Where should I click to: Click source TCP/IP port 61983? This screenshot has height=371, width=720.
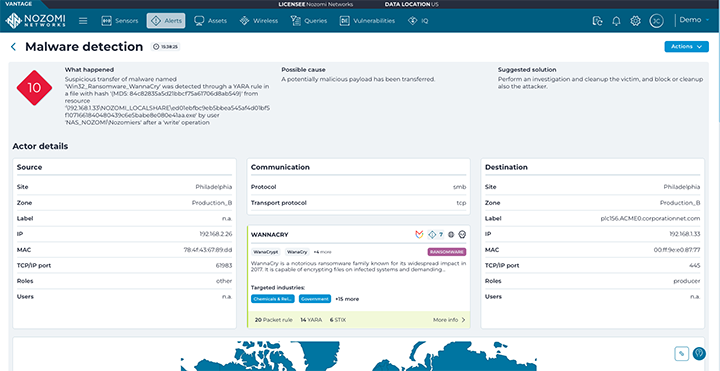click(224, 265)
